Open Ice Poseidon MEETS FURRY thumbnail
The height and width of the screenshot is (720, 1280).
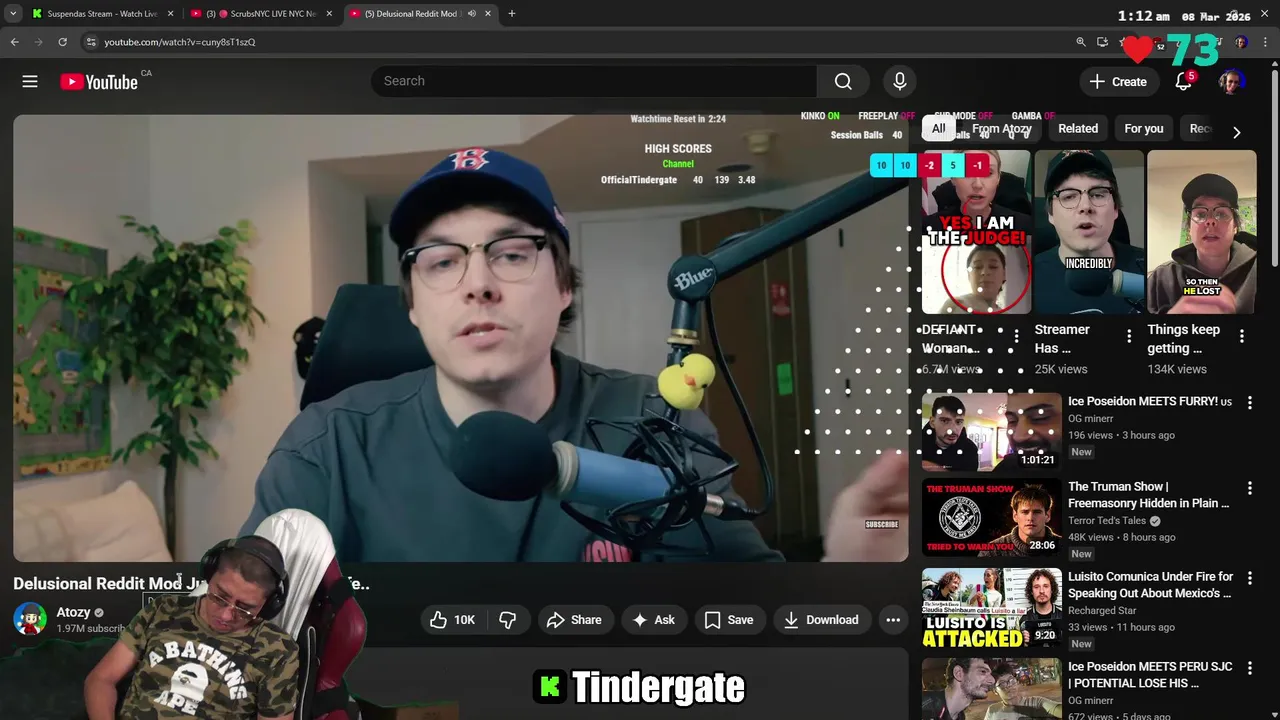click(991, 431)
